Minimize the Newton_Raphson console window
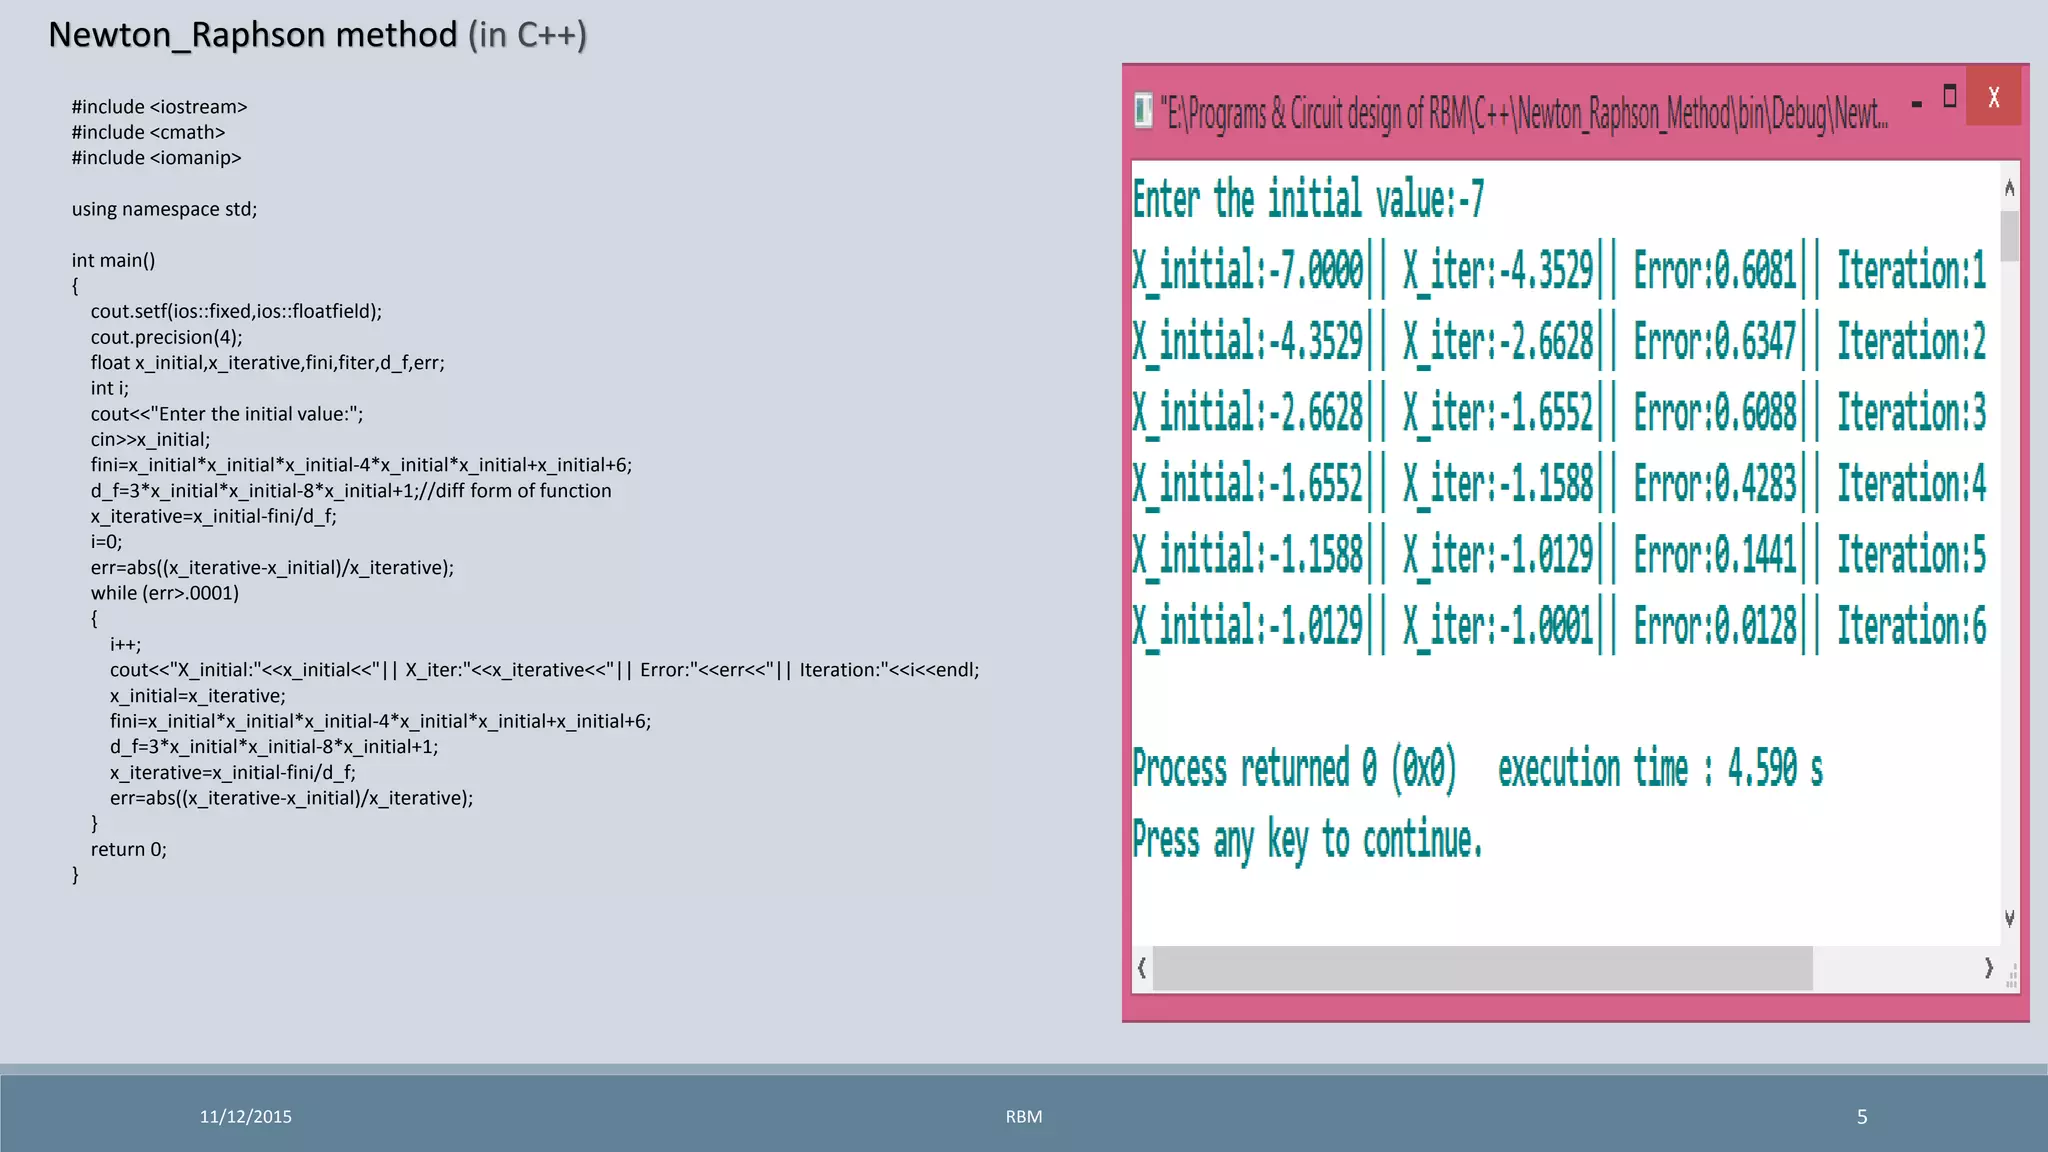The image size is (2048, 1152). [1916, 104]
